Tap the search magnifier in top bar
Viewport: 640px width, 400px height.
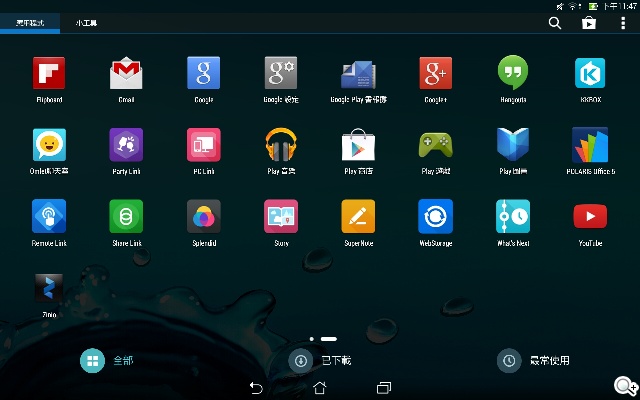[555, 23]
